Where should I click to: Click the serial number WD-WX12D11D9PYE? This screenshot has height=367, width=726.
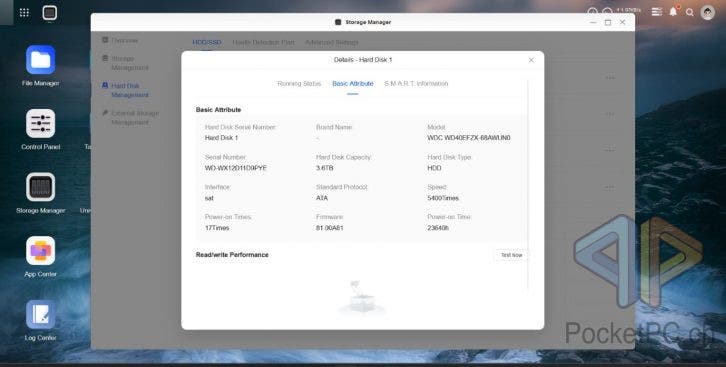236,168
